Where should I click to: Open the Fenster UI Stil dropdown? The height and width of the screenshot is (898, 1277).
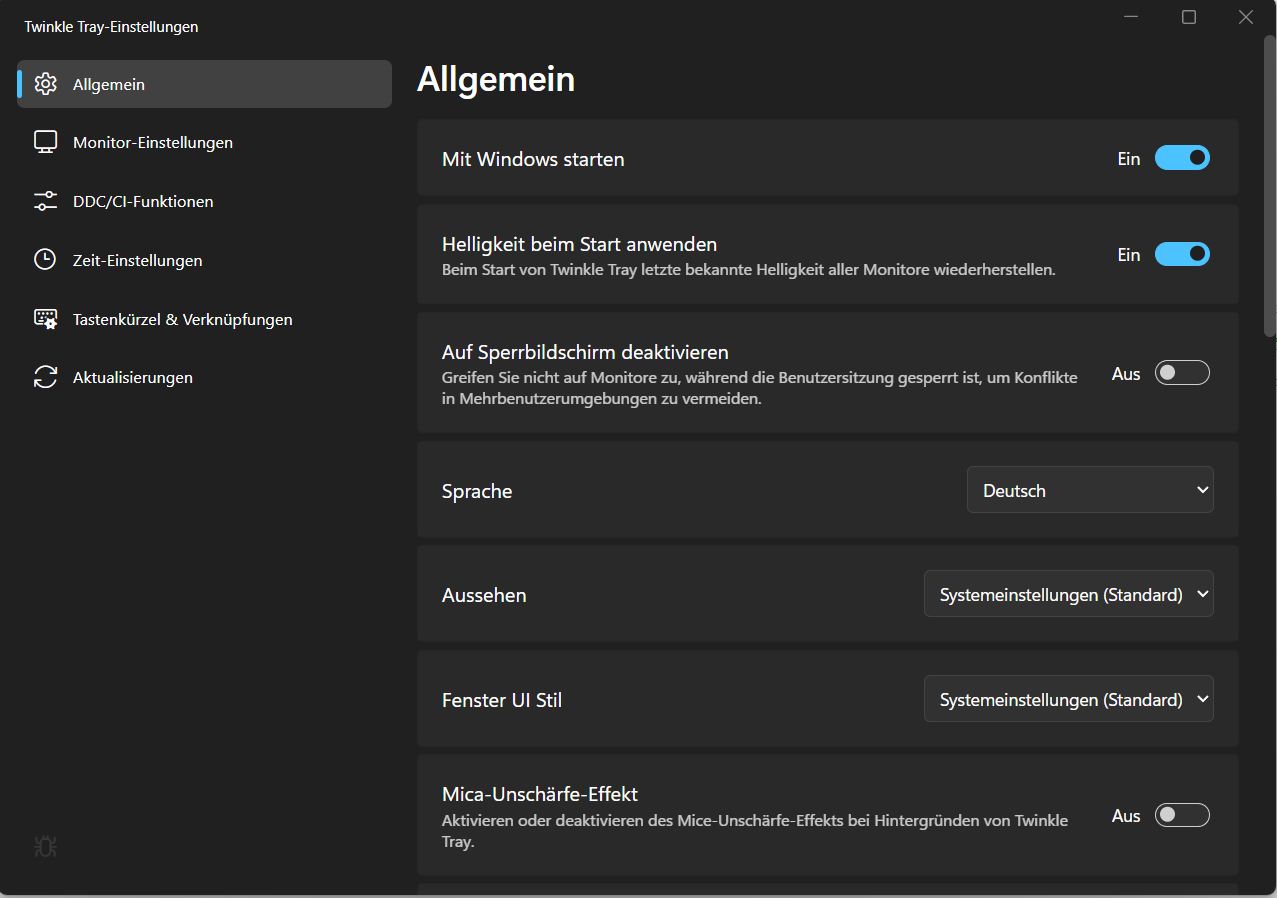(1068, 699)
